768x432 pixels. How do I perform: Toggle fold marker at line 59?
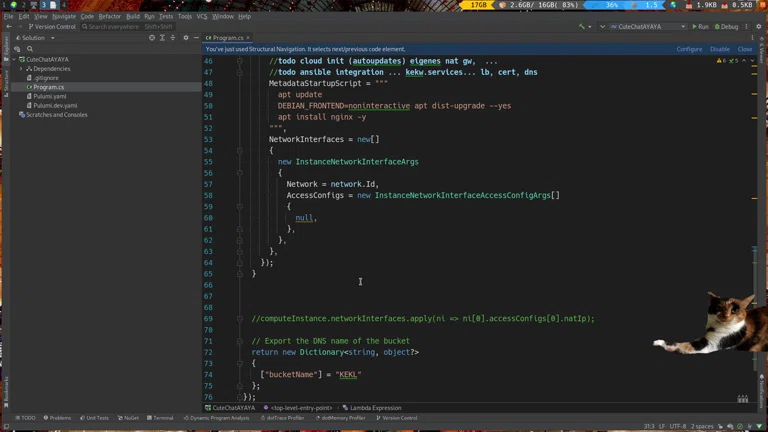pyautogui.click(x=240, y=207)
